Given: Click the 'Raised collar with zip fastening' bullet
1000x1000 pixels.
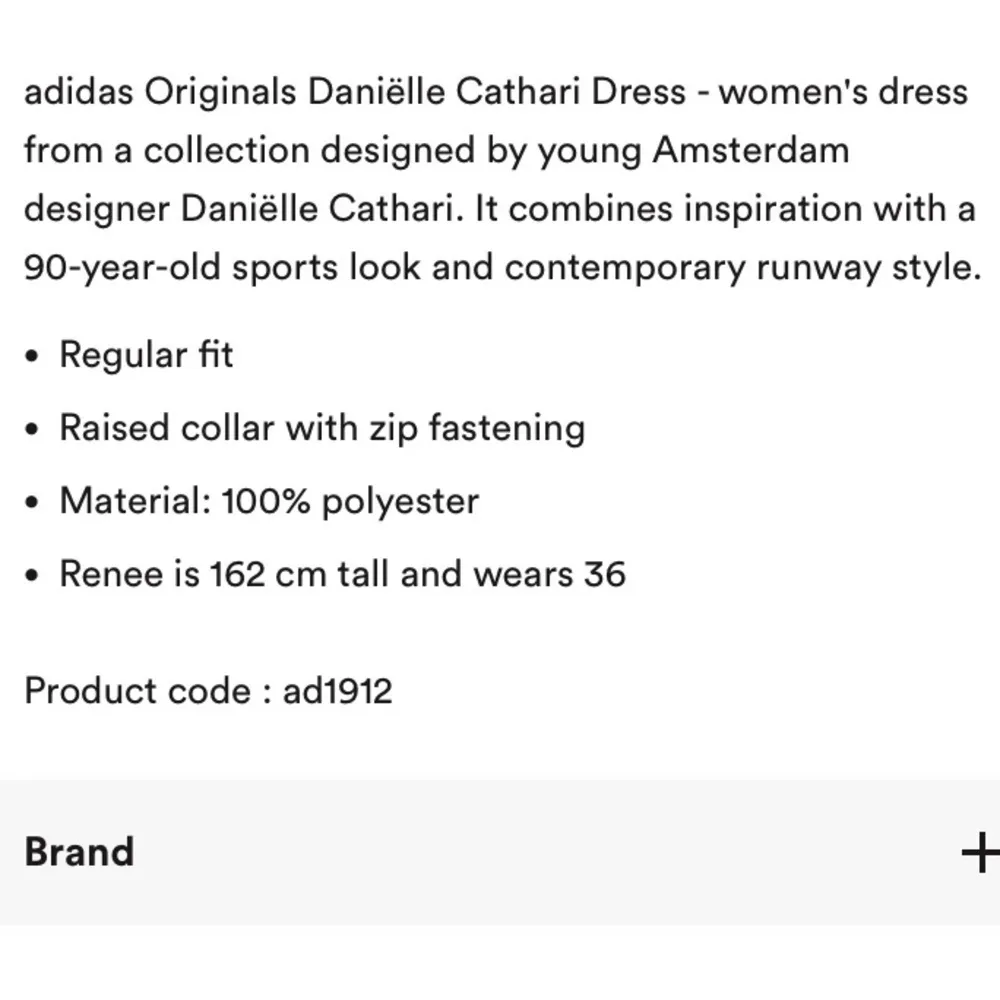Looking at the screenshot, I should (322, 427).
